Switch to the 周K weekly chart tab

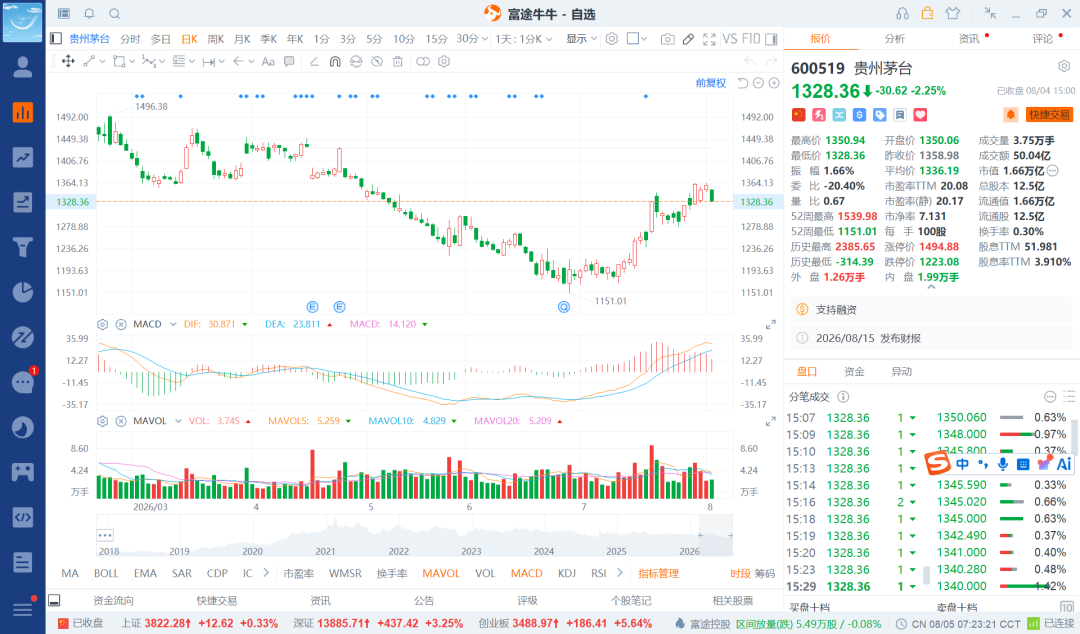point(216,39)
